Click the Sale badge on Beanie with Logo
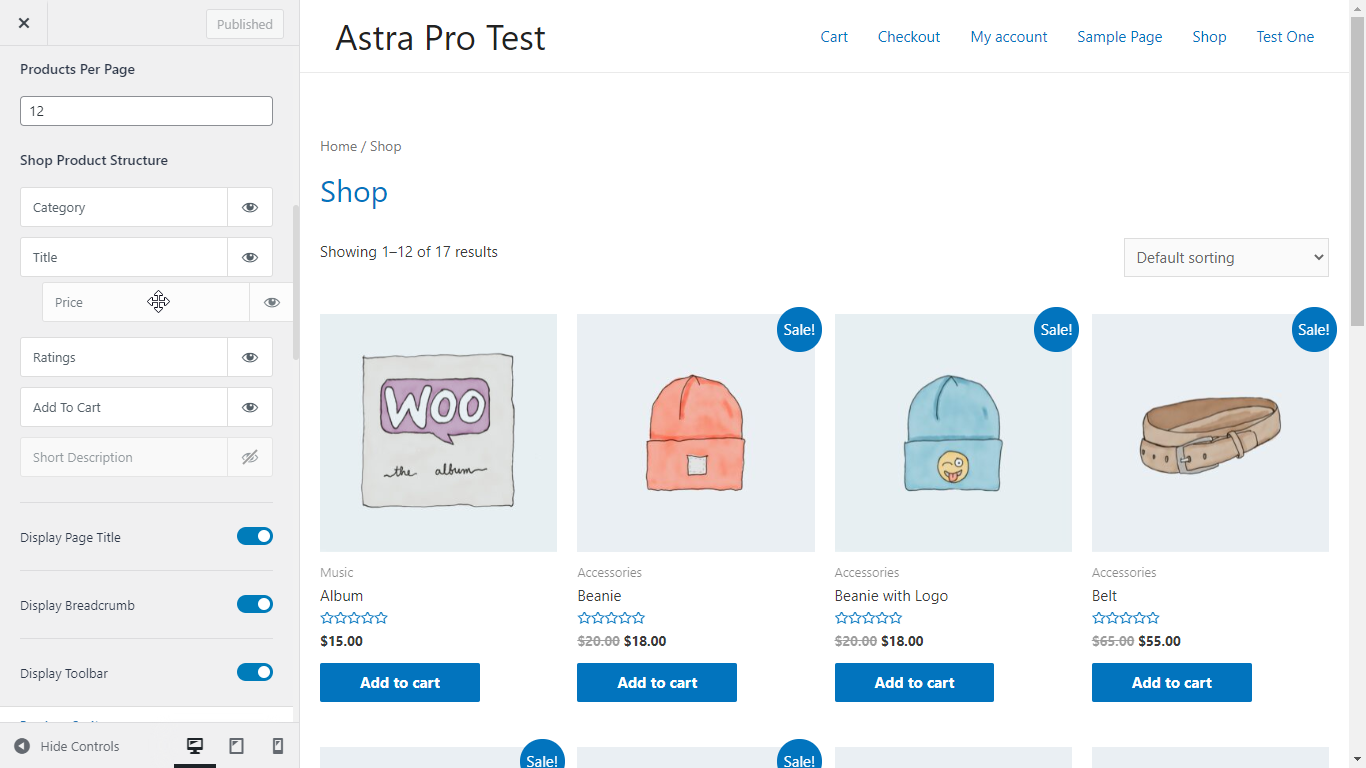The height and width of the screenshot is (768, 1366). point(1056,329)
